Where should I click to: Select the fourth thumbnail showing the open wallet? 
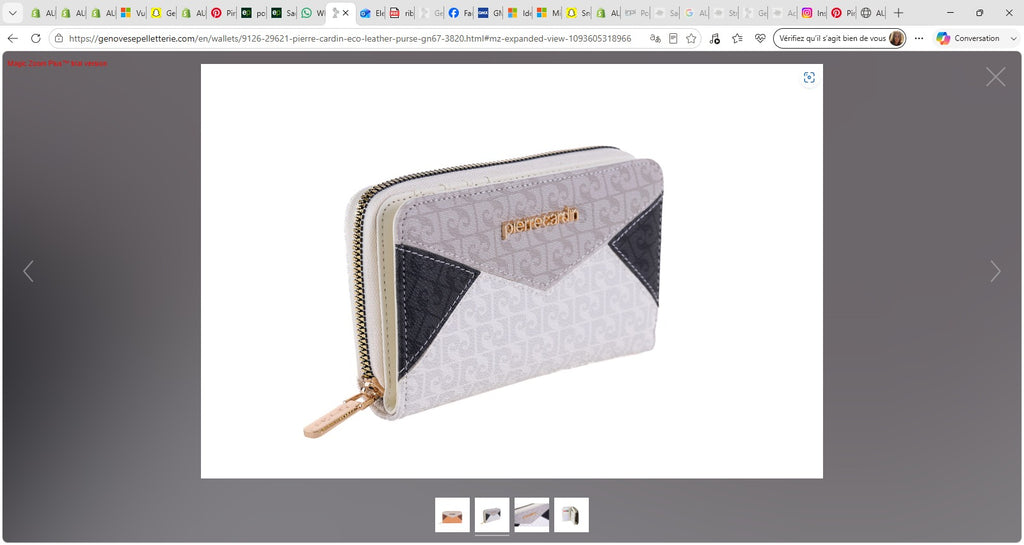(x=571, y=514)
